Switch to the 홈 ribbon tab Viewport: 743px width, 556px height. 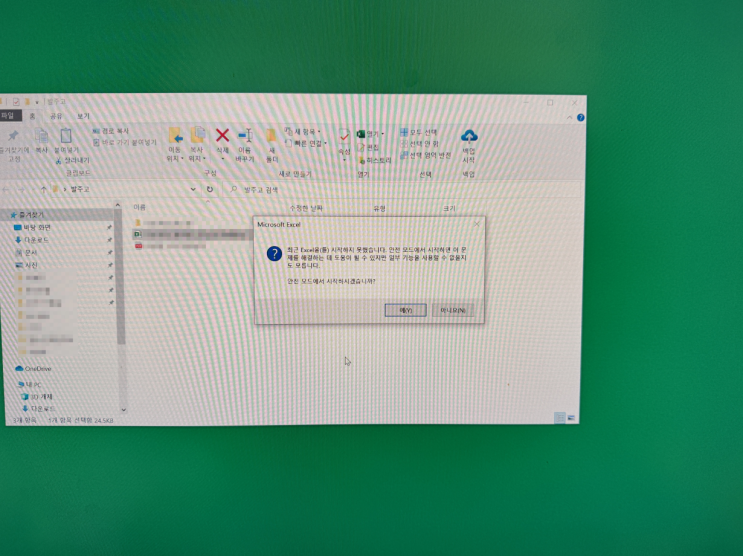(32, 116)
